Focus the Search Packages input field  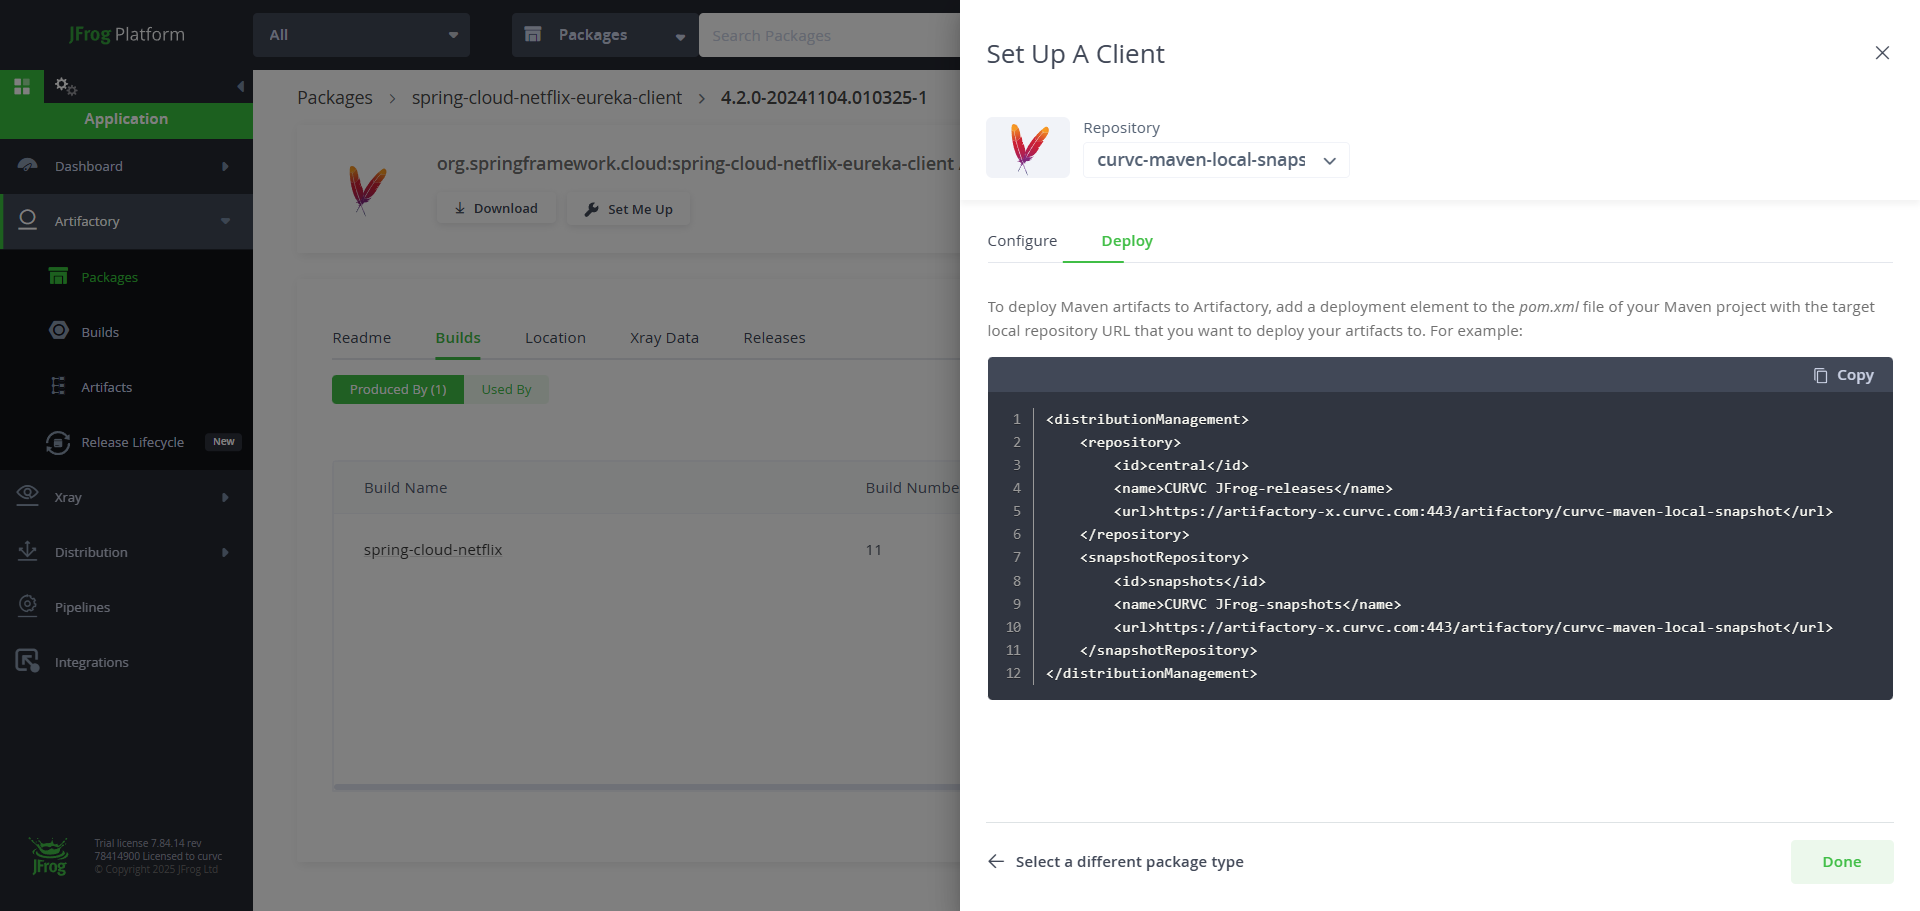829,35
